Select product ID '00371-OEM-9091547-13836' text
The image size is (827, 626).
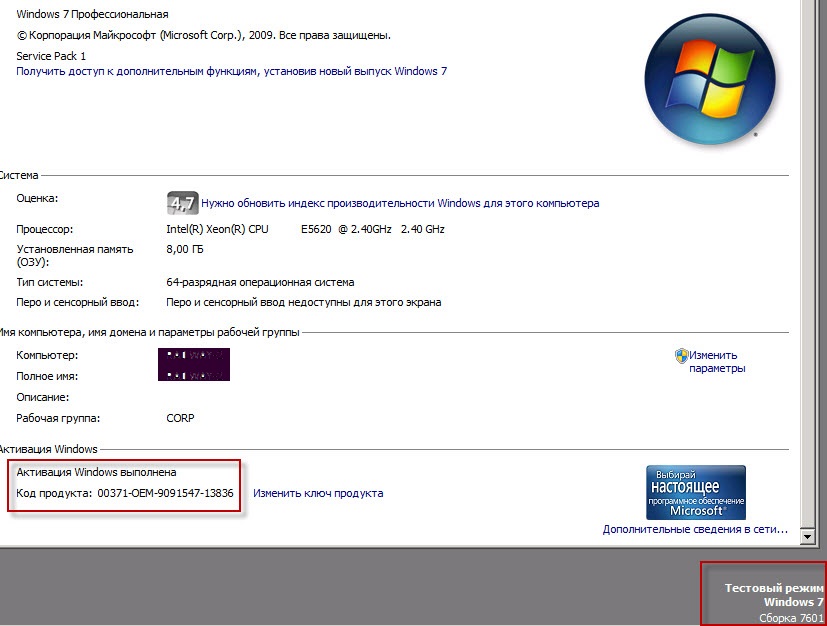166,493
